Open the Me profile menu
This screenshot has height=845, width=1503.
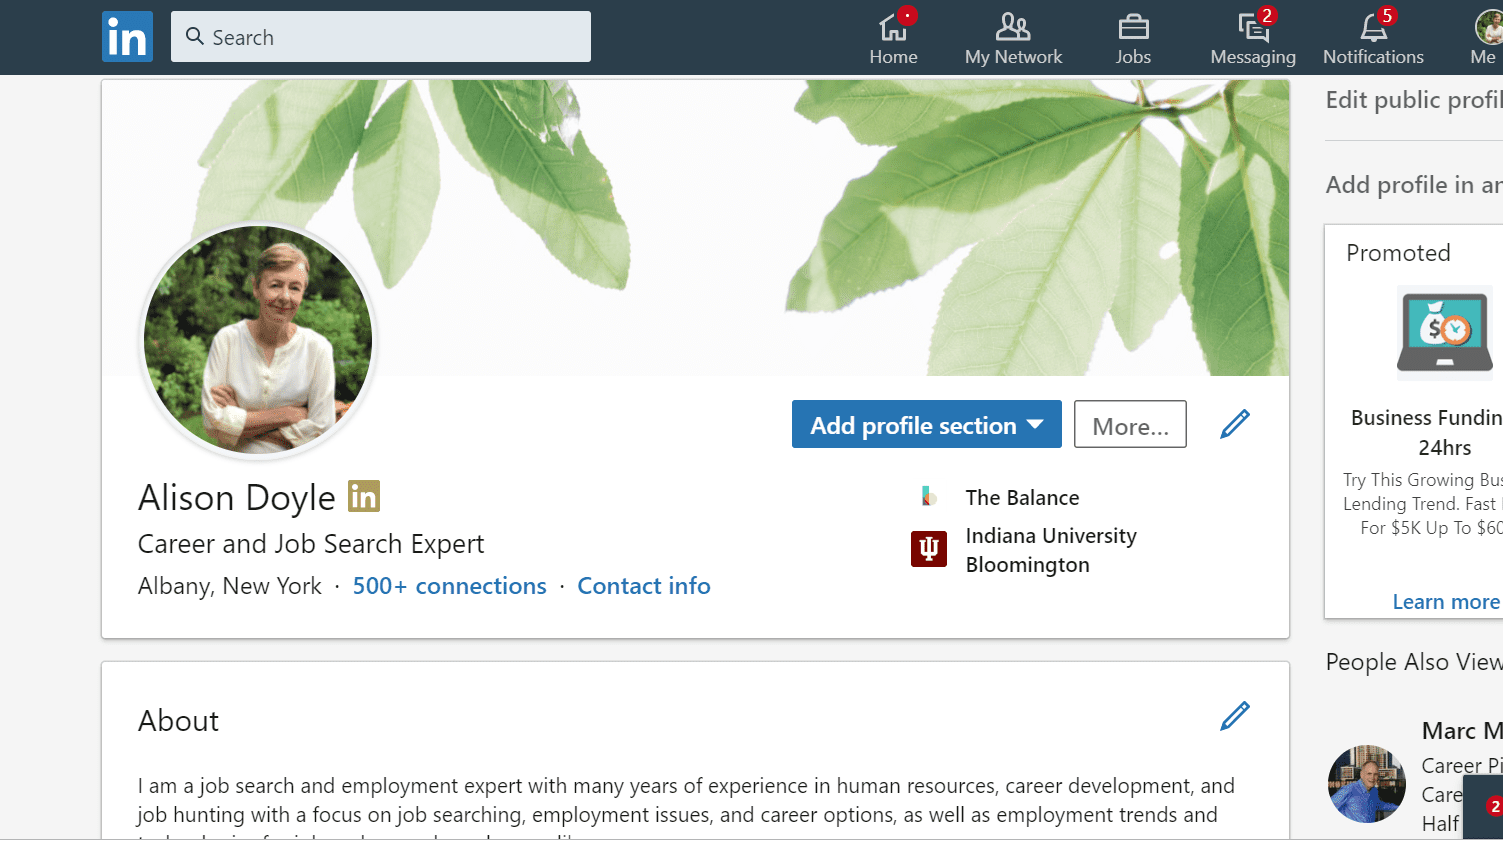click(1486, 38)
